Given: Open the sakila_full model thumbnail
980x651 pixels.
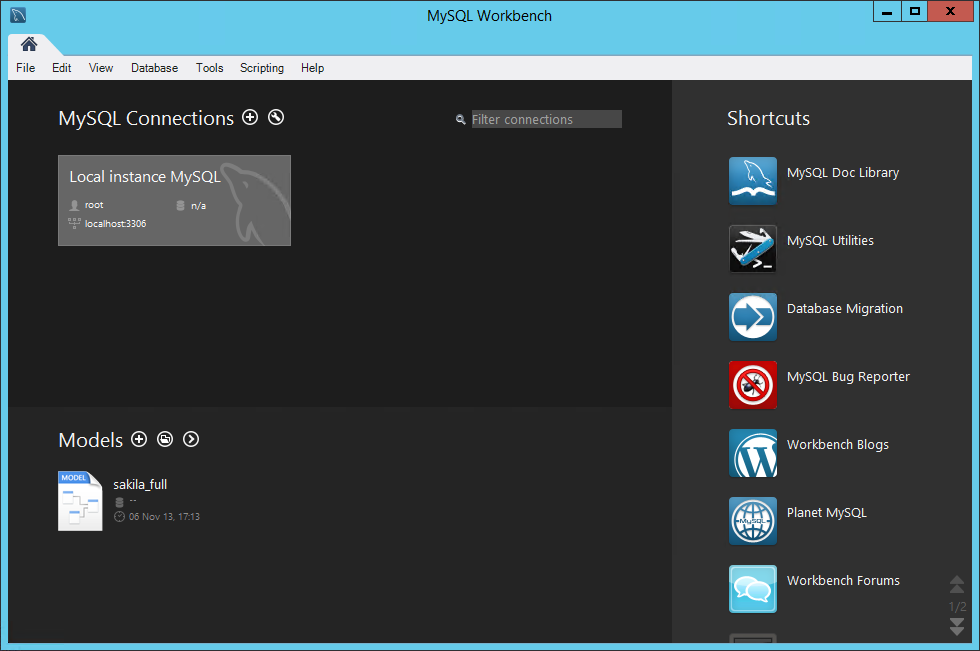Looking at the screenshot, I should pyautogui.click(x=80, y=500).
